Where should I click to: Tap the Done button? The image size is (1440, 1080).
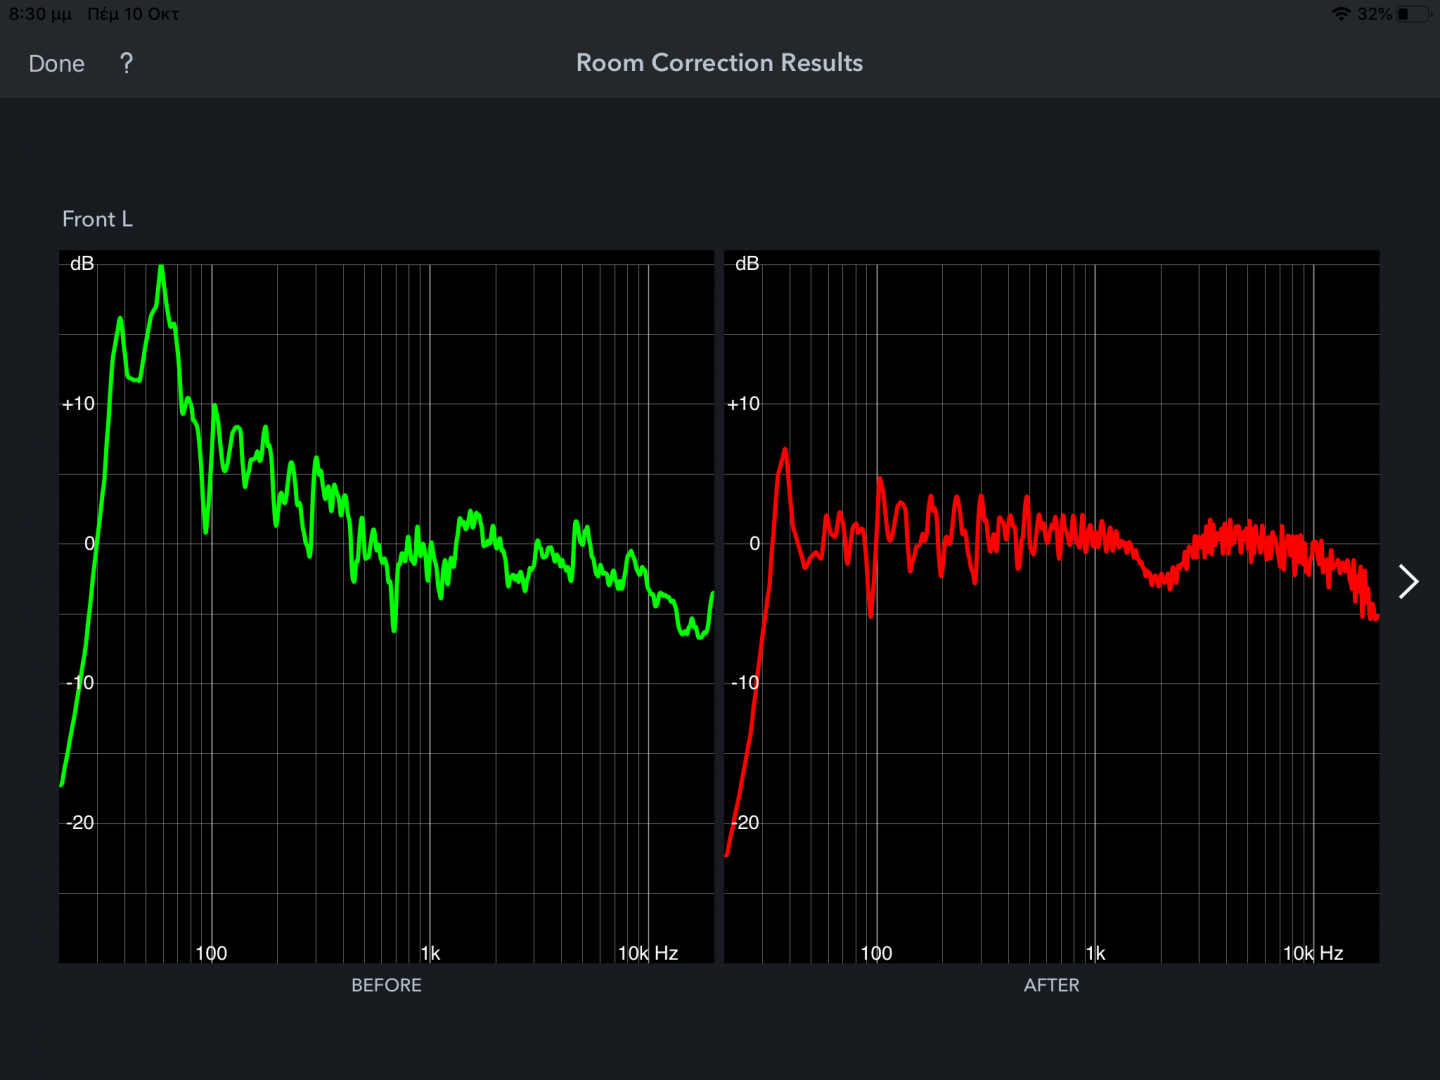pyautogui.click(x=57, y=64)
